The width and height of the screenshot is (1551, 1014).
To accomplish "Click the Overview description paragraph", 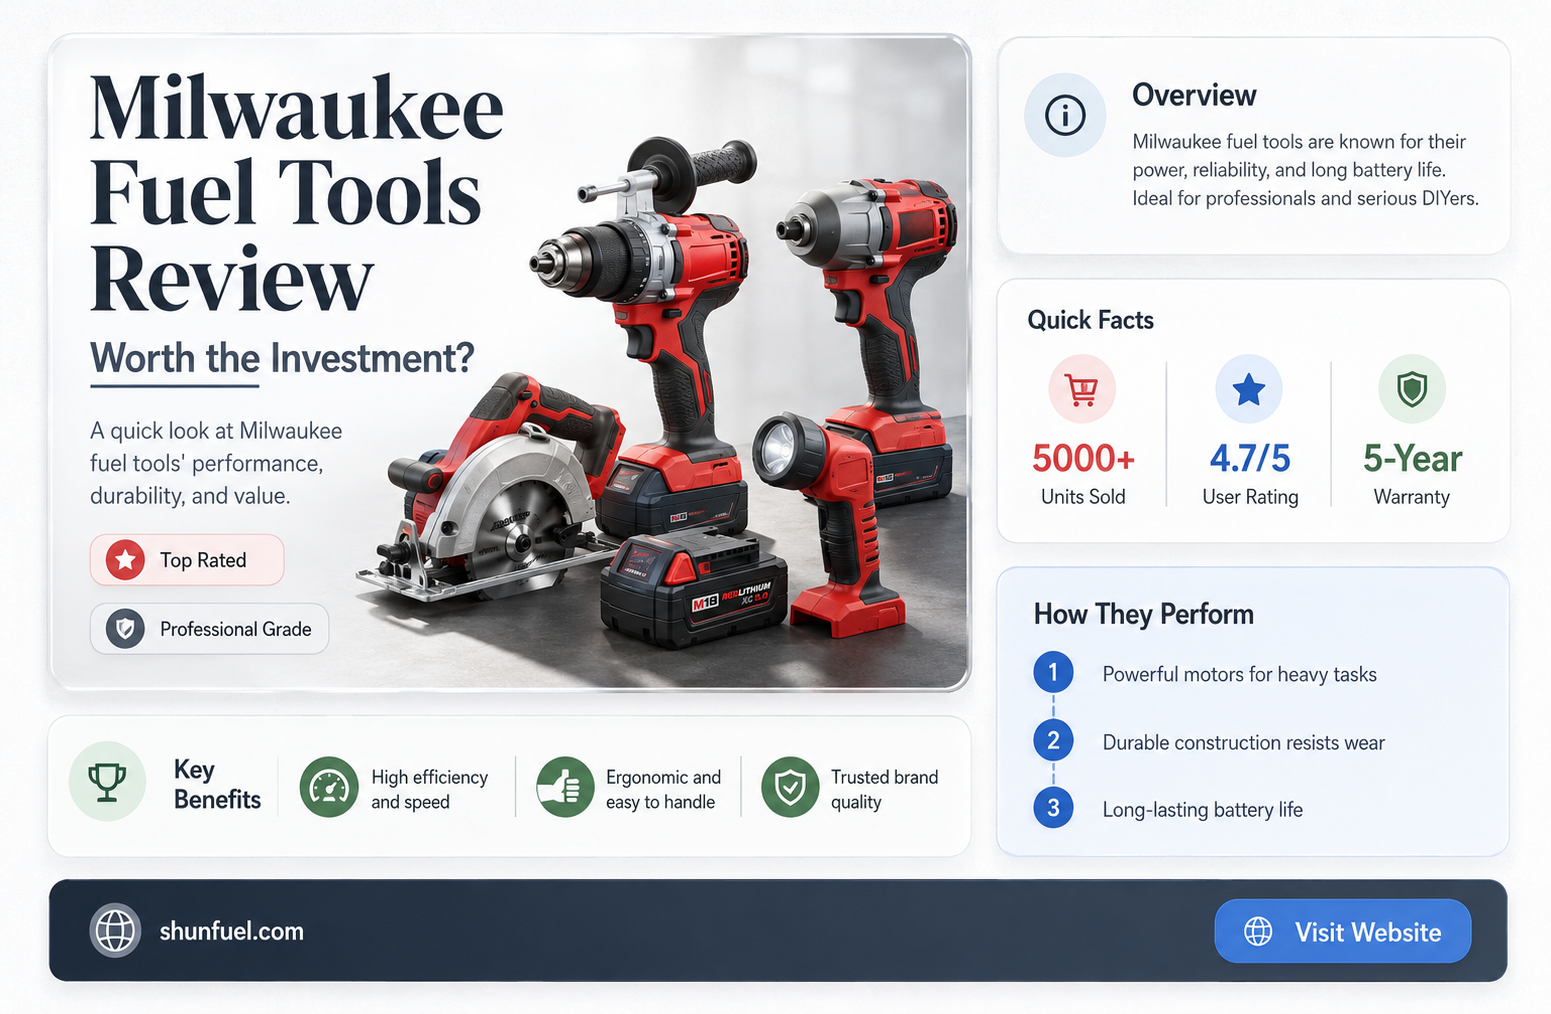I will [1305, 170].
